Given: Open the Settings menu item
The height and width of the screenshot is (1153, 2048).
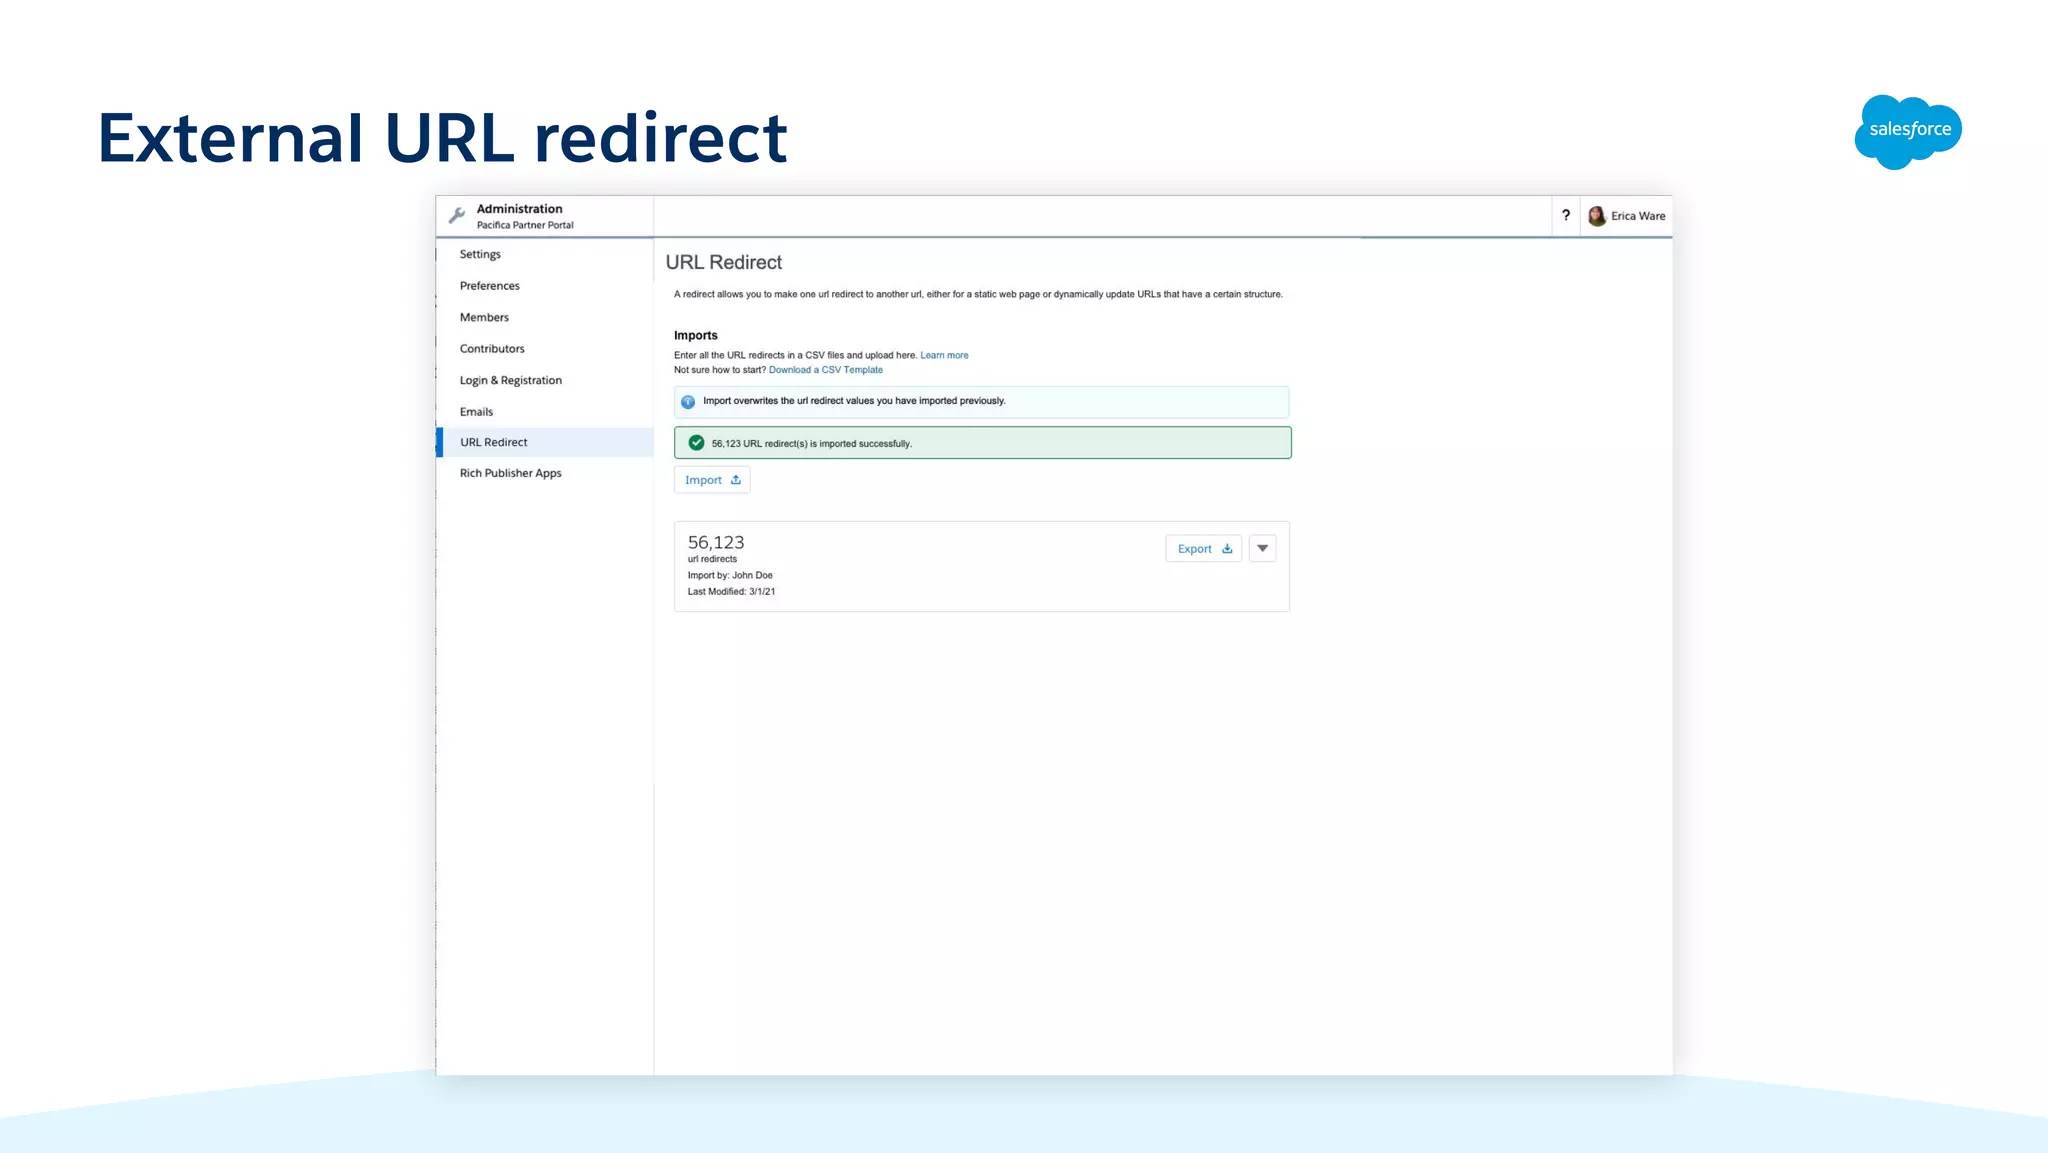Looking at the screenshot, I should point(480,254).
